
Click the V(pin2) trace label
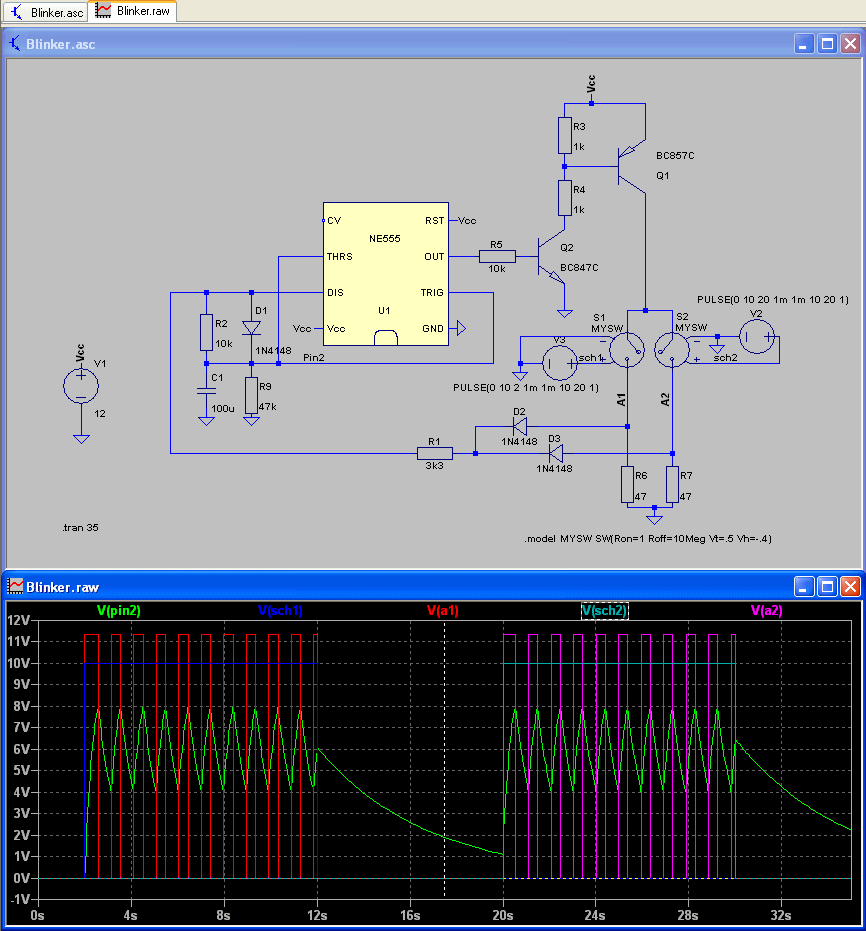[119, 610]
